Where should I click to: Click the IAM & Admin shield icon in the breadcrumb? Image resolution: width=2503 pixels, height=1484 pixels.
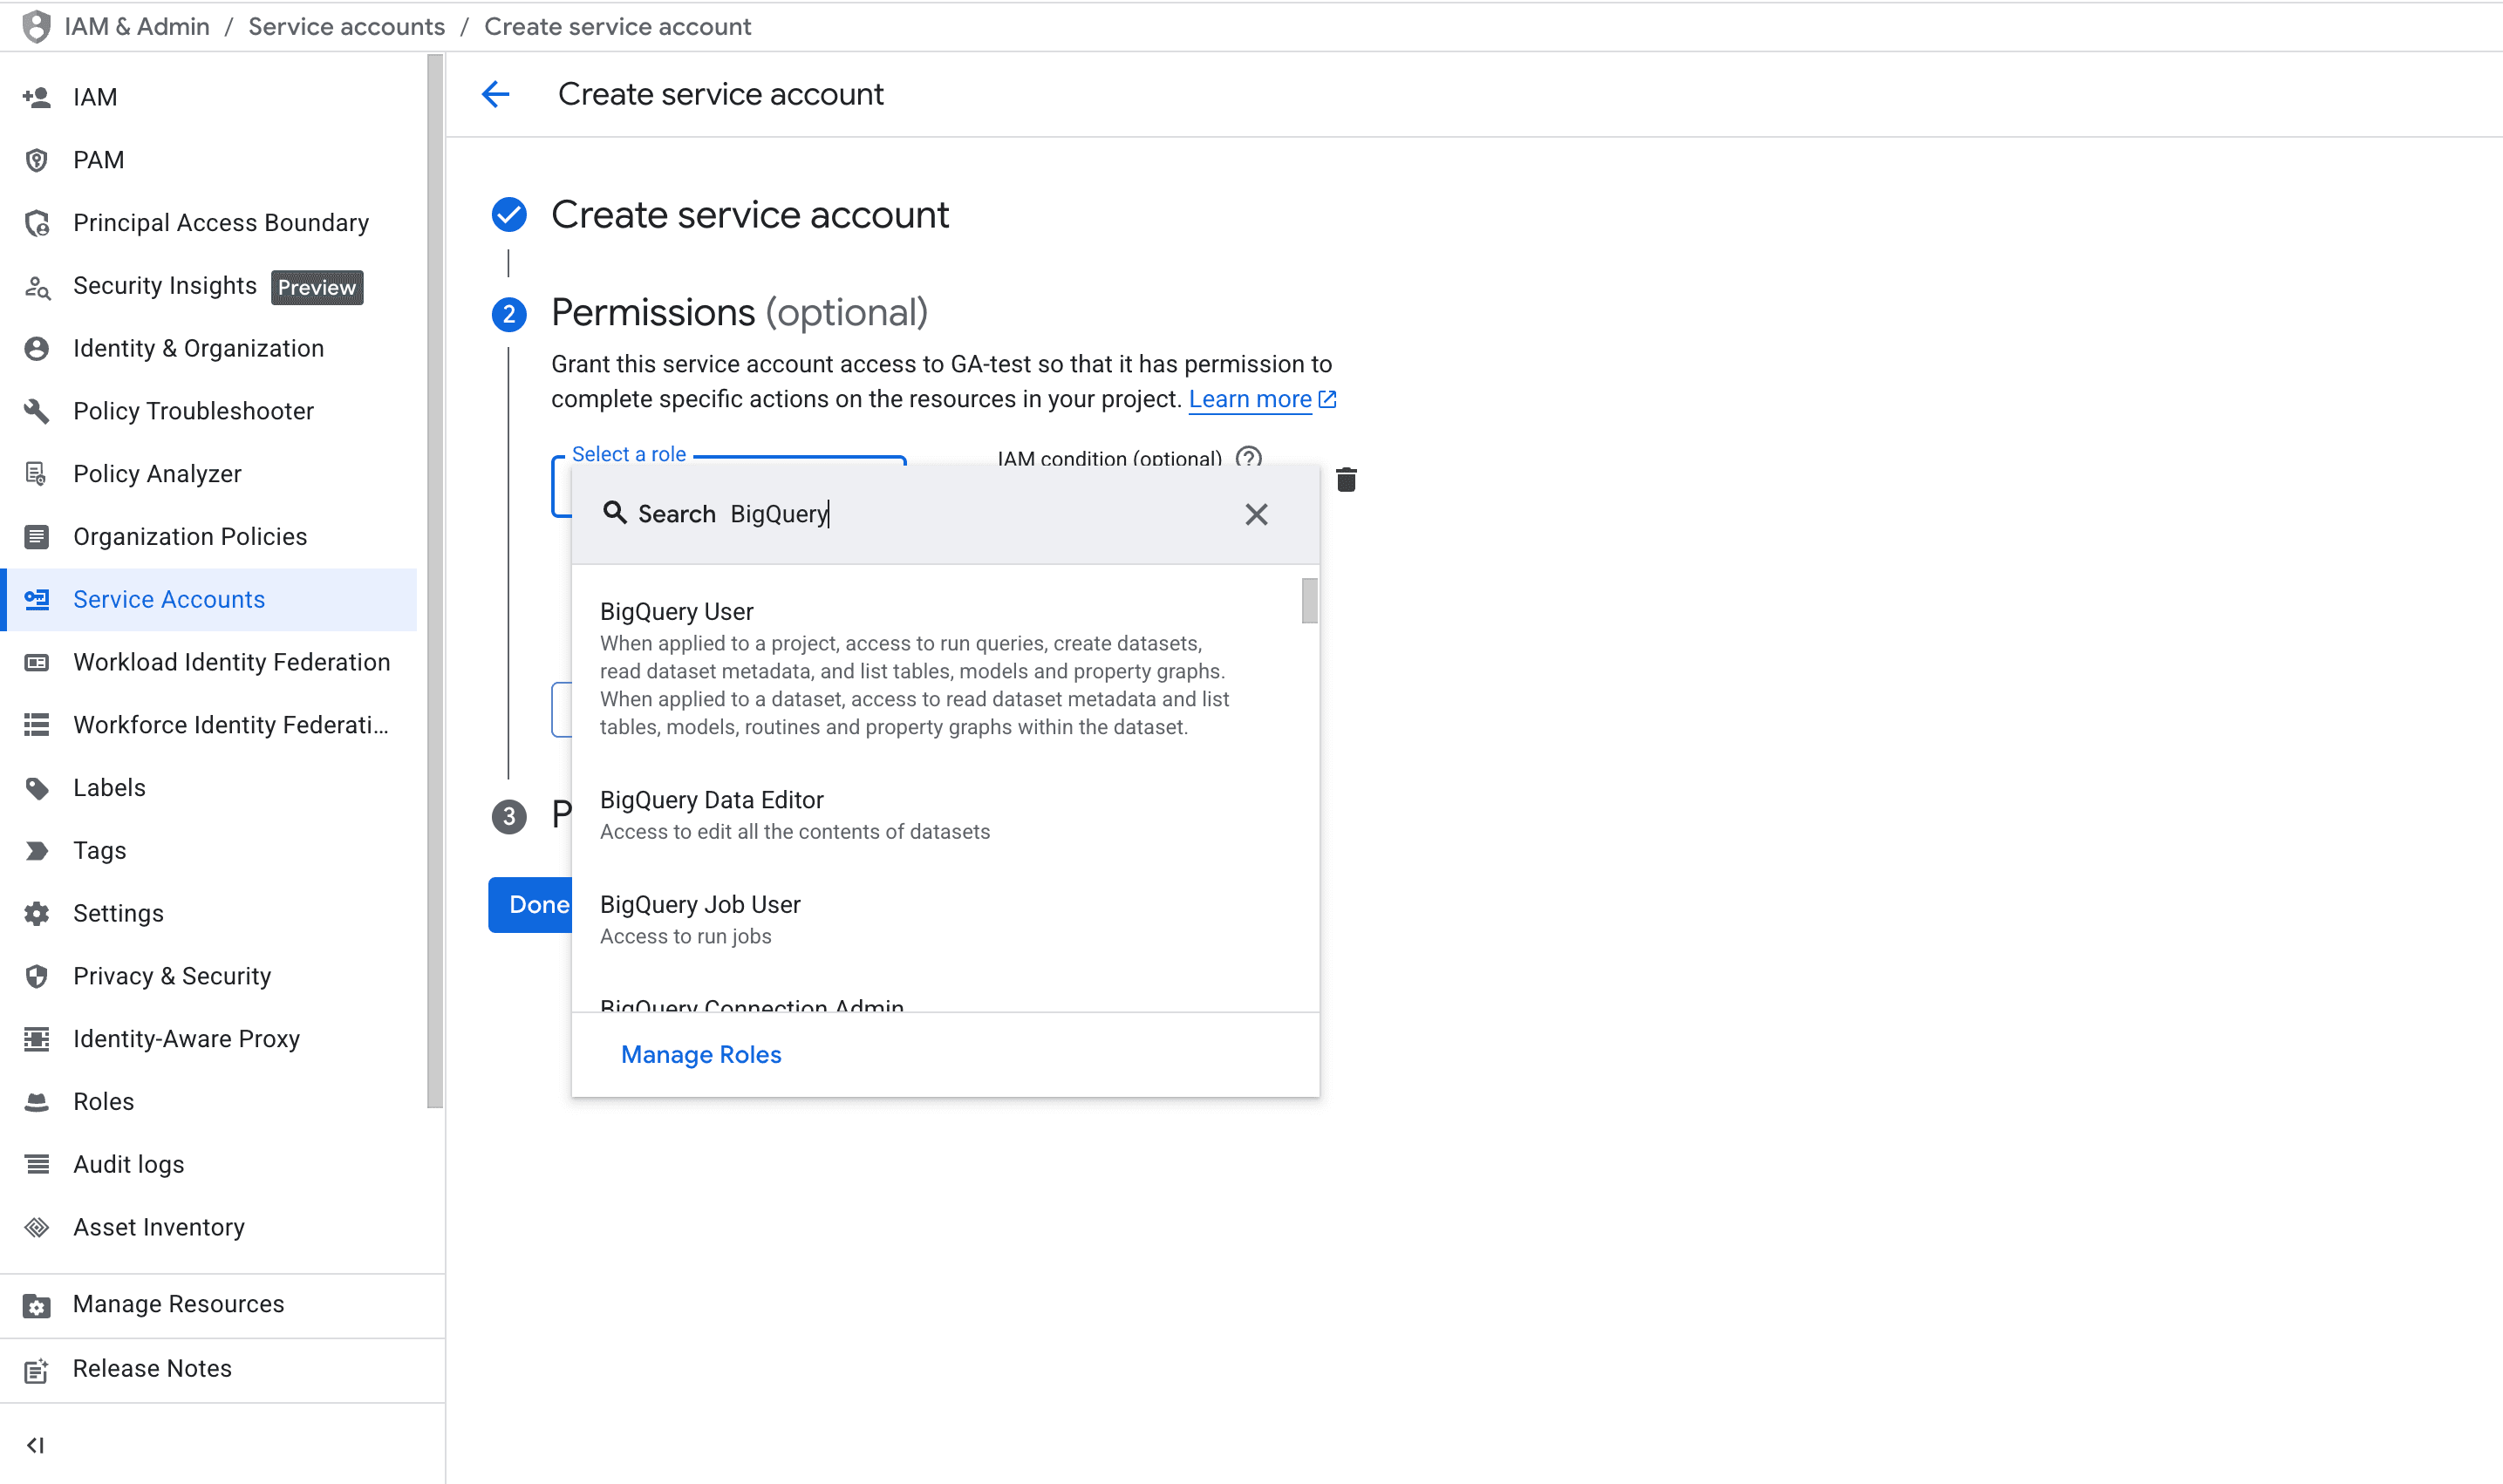(36, 26)
